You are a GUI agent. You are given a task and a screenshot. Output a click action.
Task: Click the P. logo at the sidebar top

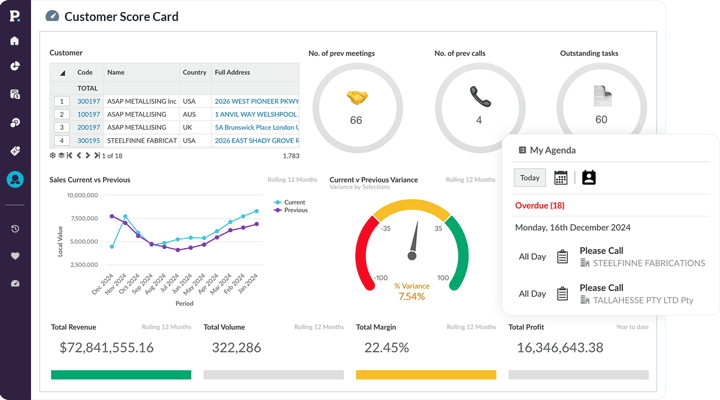(15, 16)
